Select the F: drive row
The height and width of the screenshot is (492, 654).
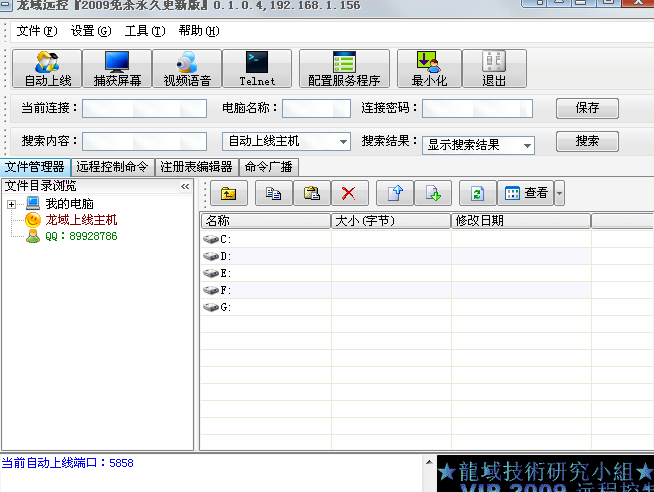click(x=395, y=290)
